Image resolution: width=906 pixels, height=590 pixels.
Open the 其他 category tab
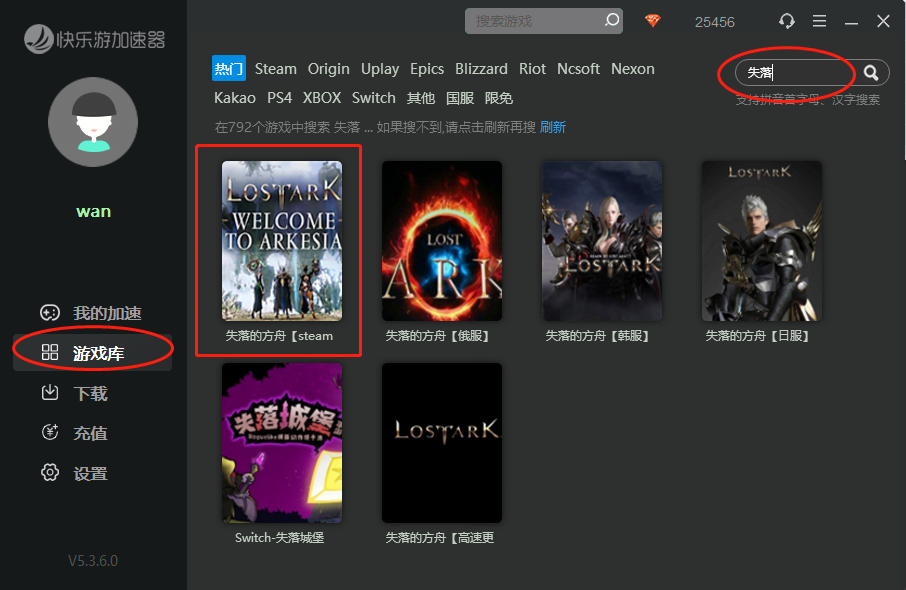click(421, 98)
